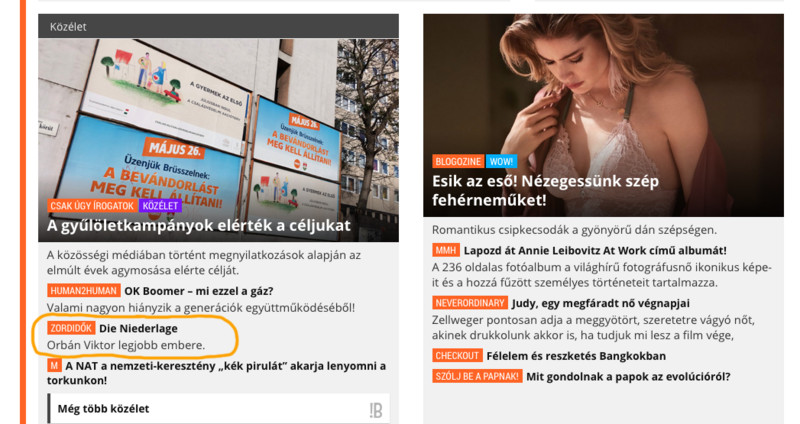Open article Judy, egy megfáradt nő végnapjai

(601, 304)
